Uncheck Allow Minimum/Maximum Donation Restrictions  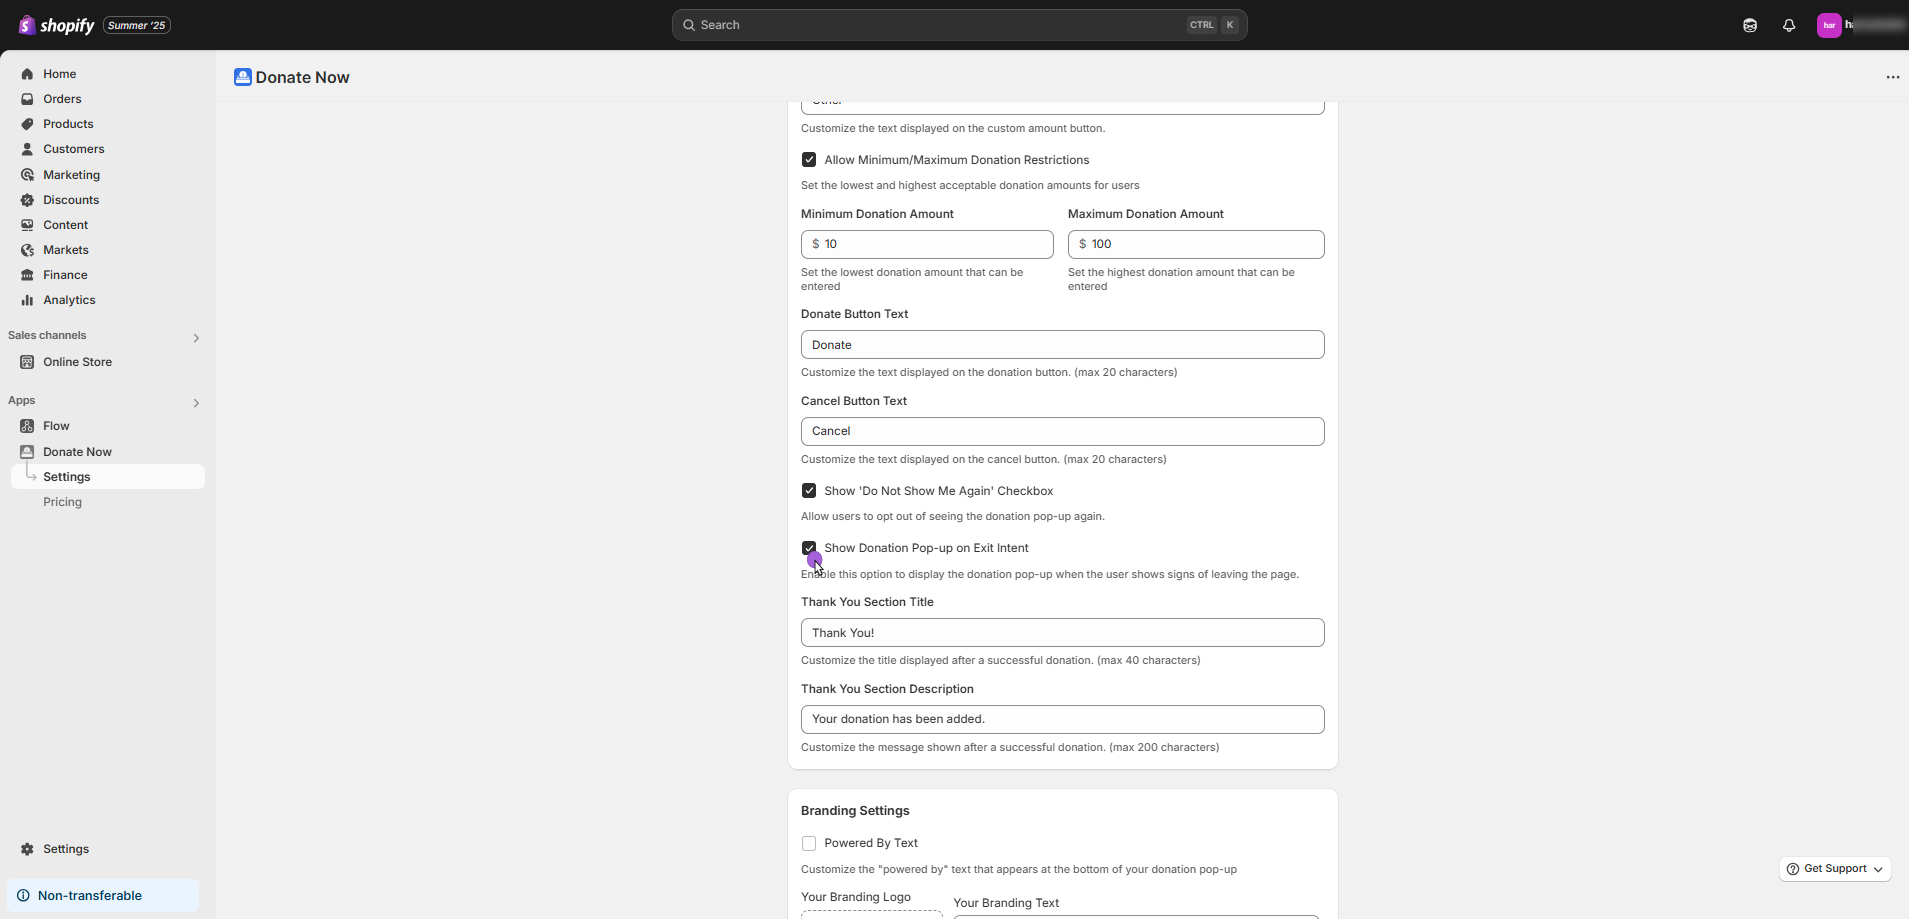click(809, 160)
